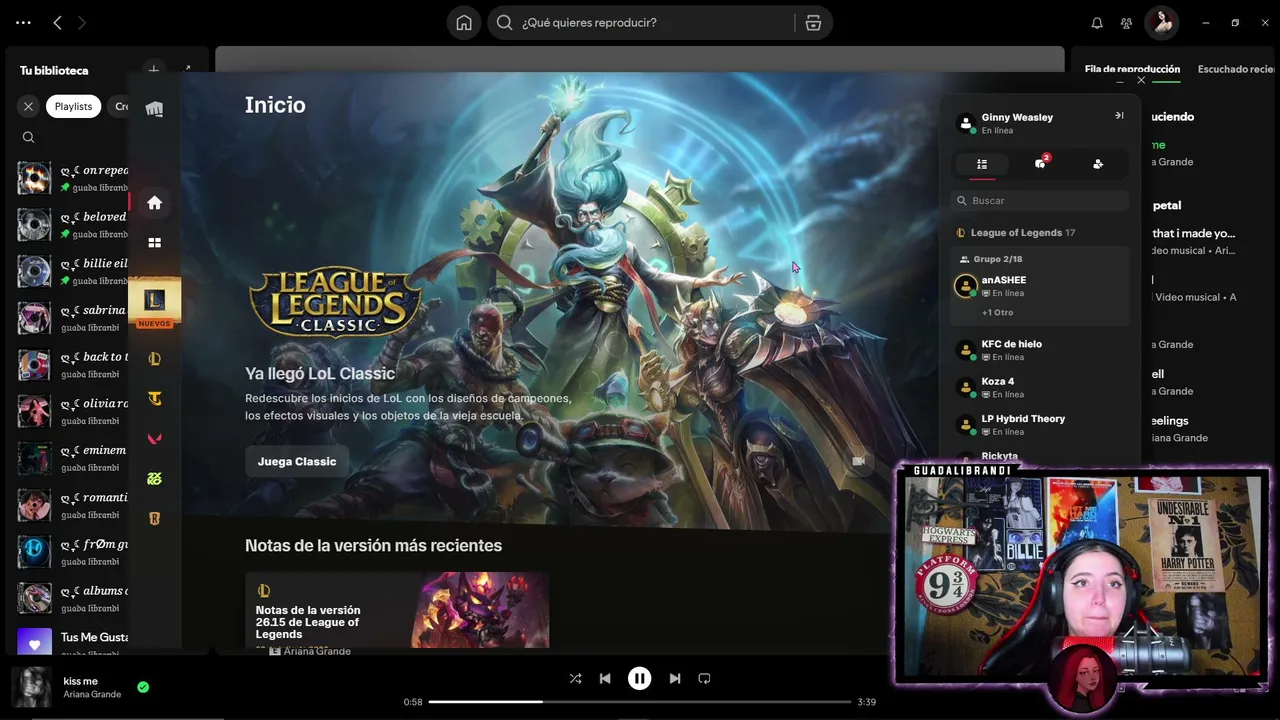
Task: Open the Browse icon in Spotify search bar
Action: tap(813, 22)
